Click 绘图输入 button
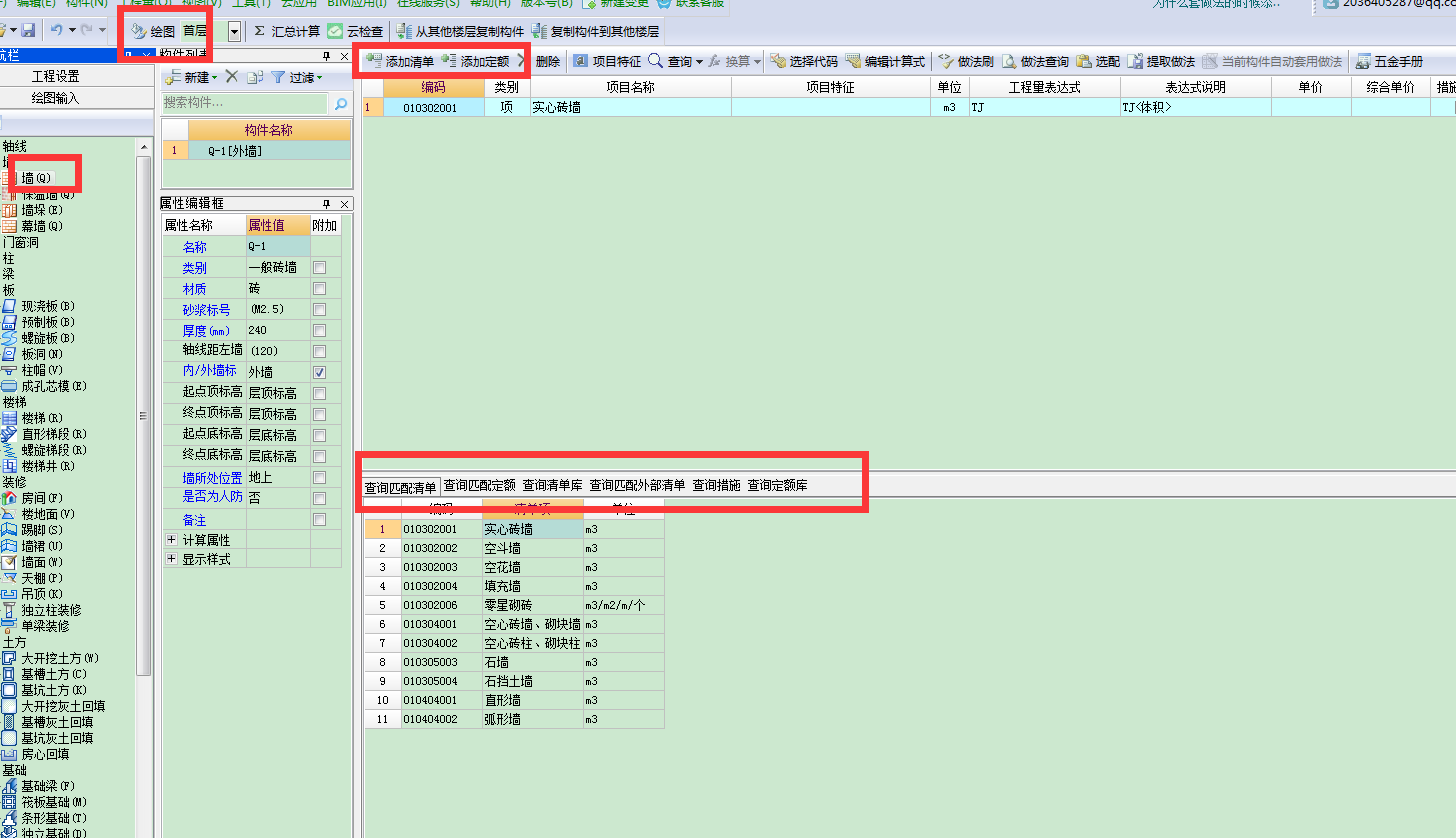This screenshot has width=1456, height=838. click(x=55, y=98)
